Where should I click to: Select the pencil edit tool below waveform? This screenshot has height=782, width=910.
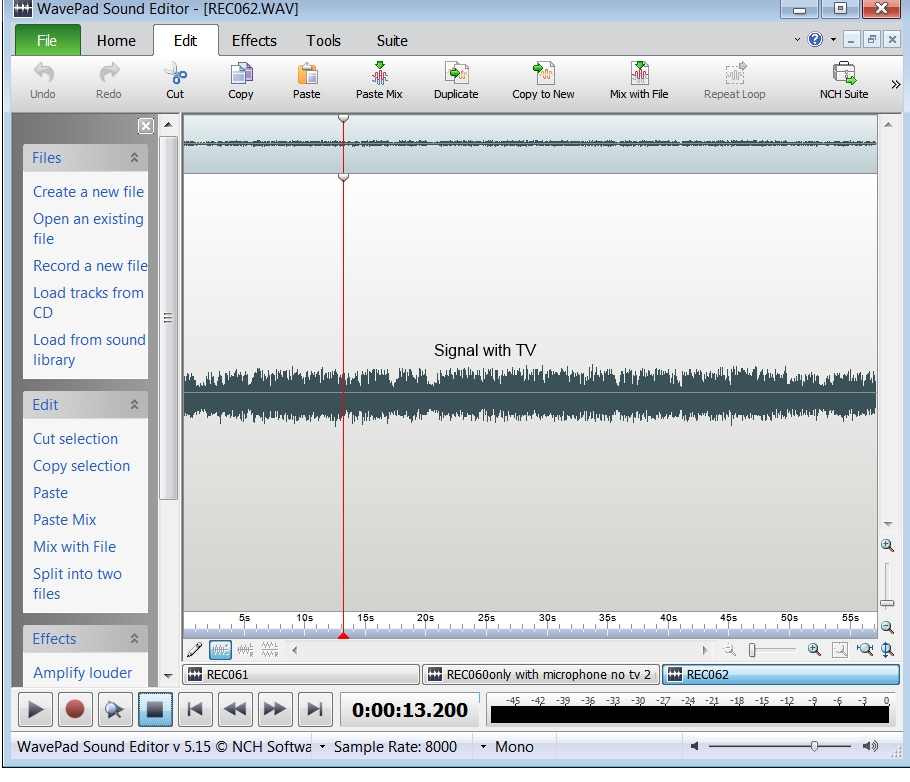(195, 650)
